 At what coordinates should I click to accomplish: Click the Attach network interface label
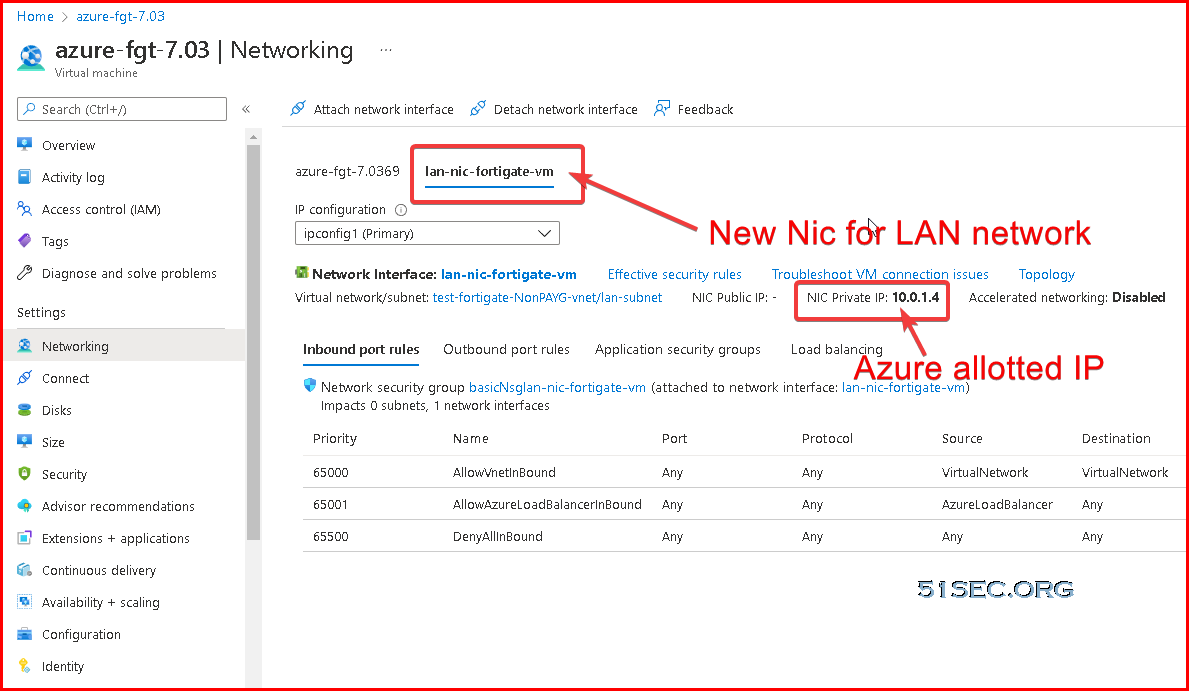point(384,109)
